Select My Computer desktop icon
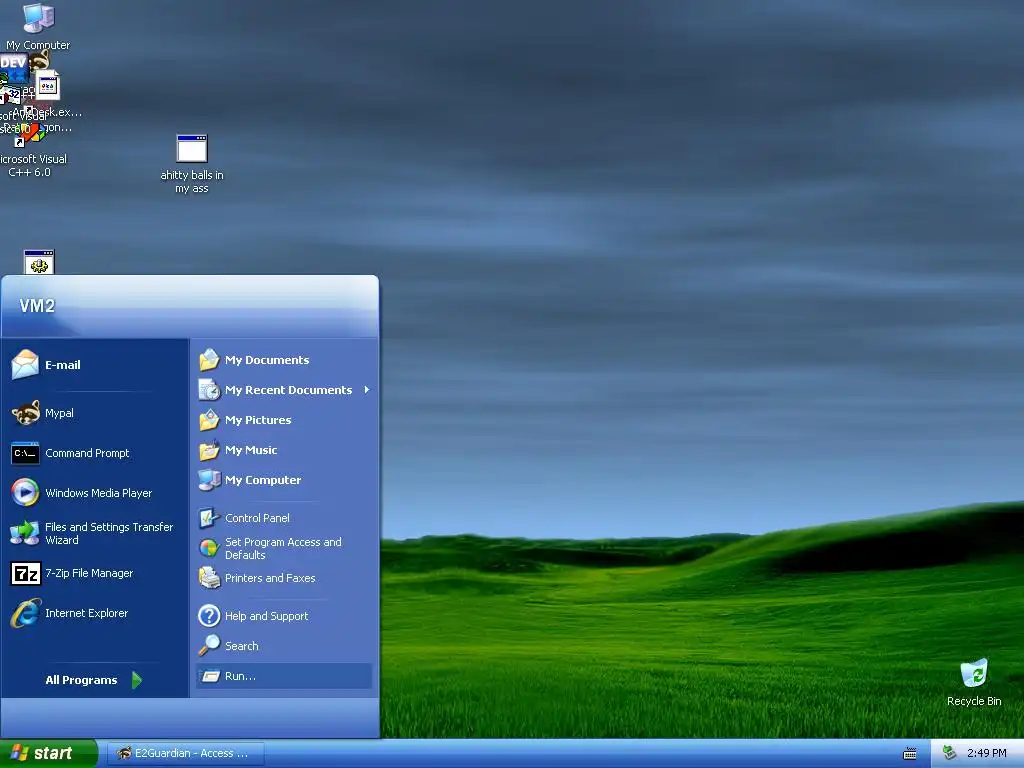The height and width of the screenshot is (768, 1024). pos(38,27)
